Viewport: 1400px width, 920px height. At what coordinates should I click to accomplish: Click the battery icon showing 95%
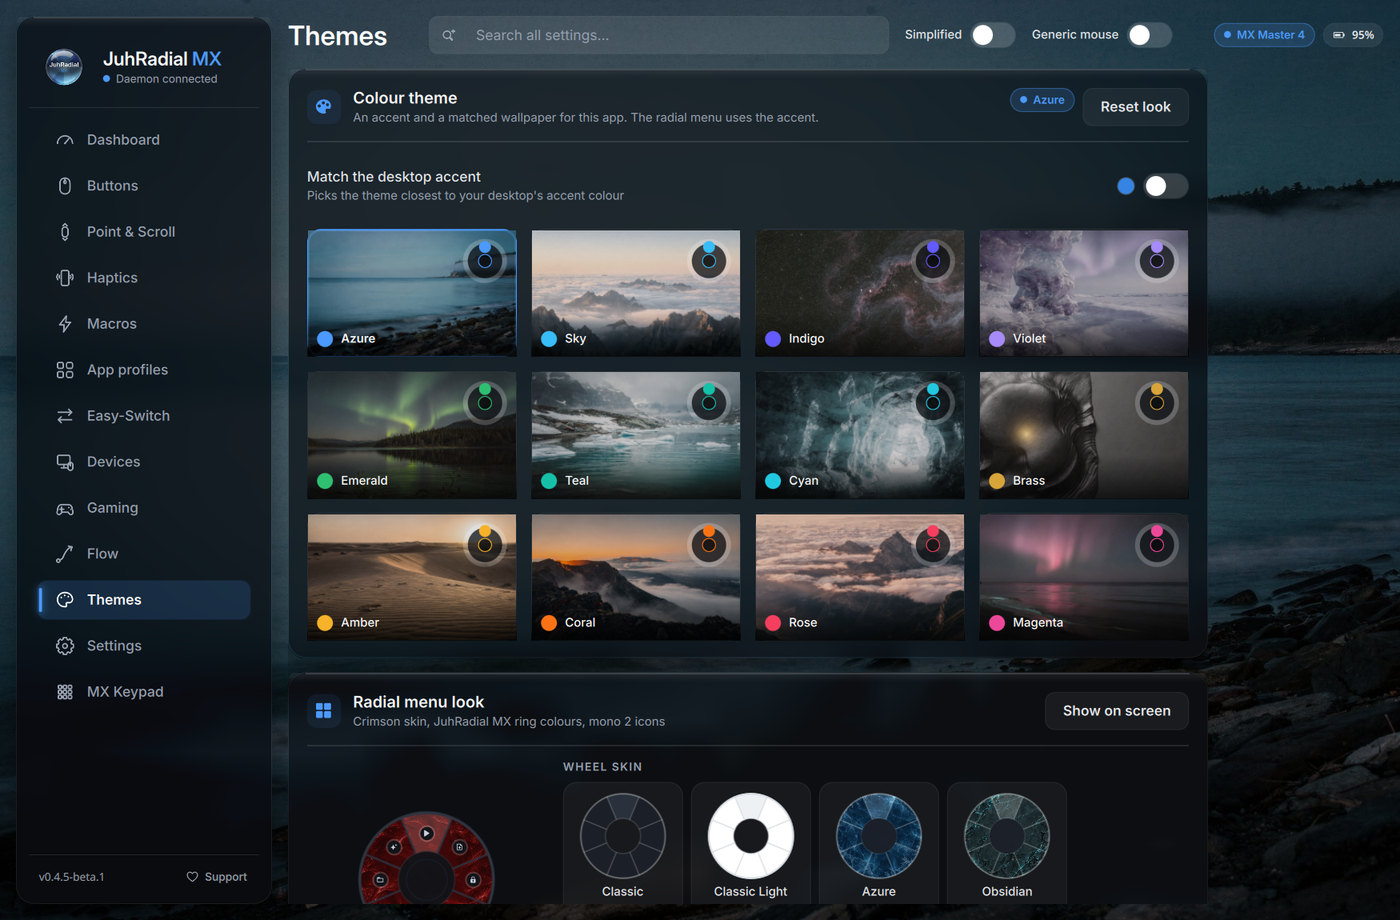click(x=1339, y=35)
